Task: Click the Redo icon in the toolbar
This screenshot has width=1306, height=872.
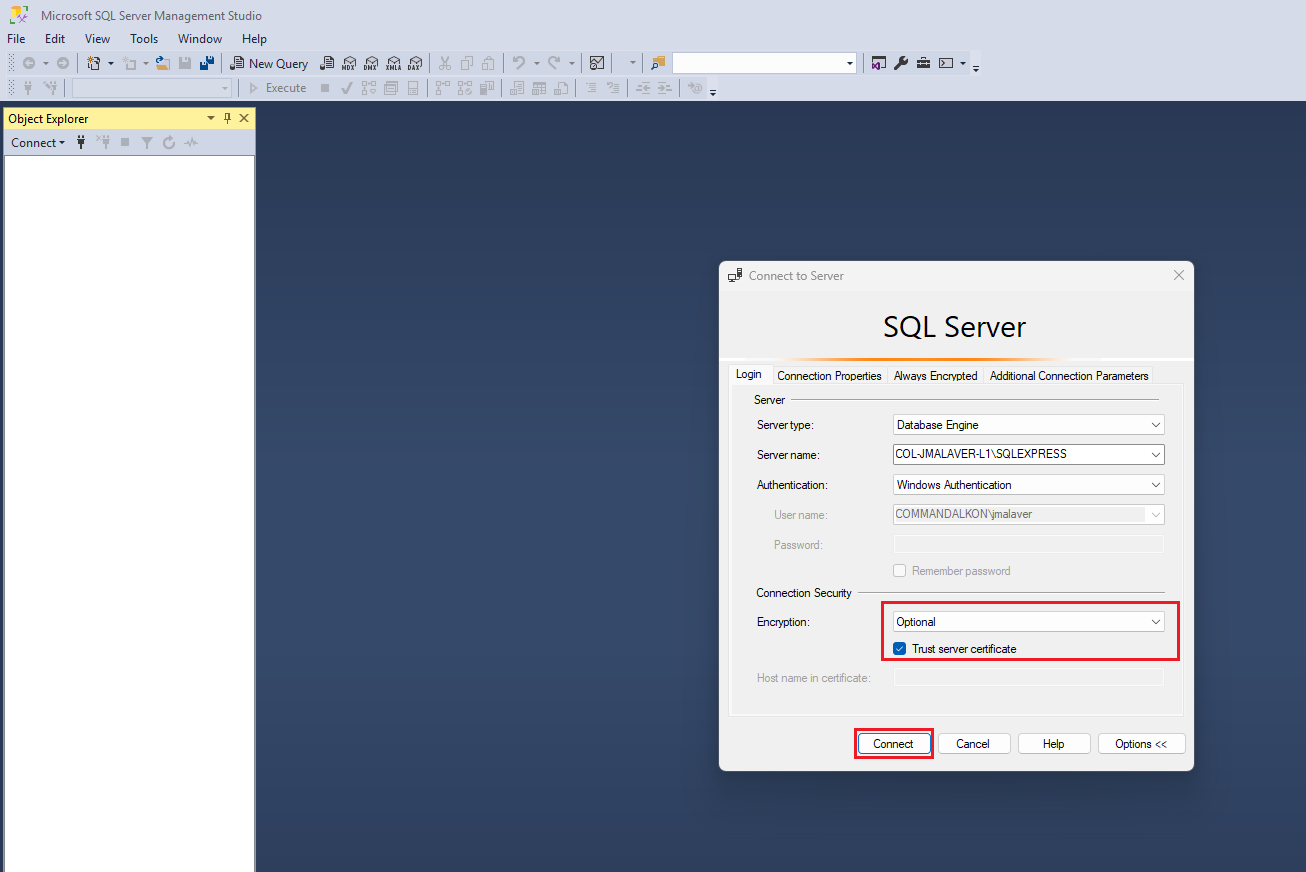Action: [x=554, y=63]
